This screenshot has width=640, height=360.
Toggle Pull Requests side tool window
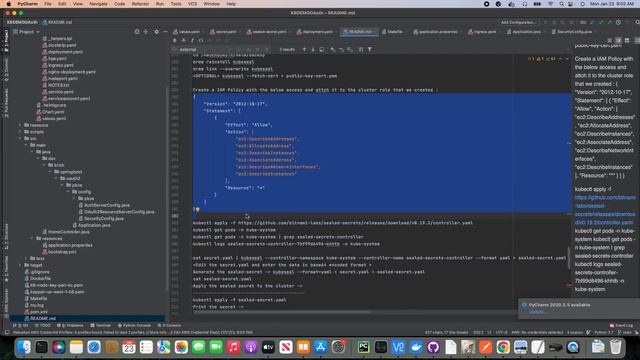(x=6, y=103)
